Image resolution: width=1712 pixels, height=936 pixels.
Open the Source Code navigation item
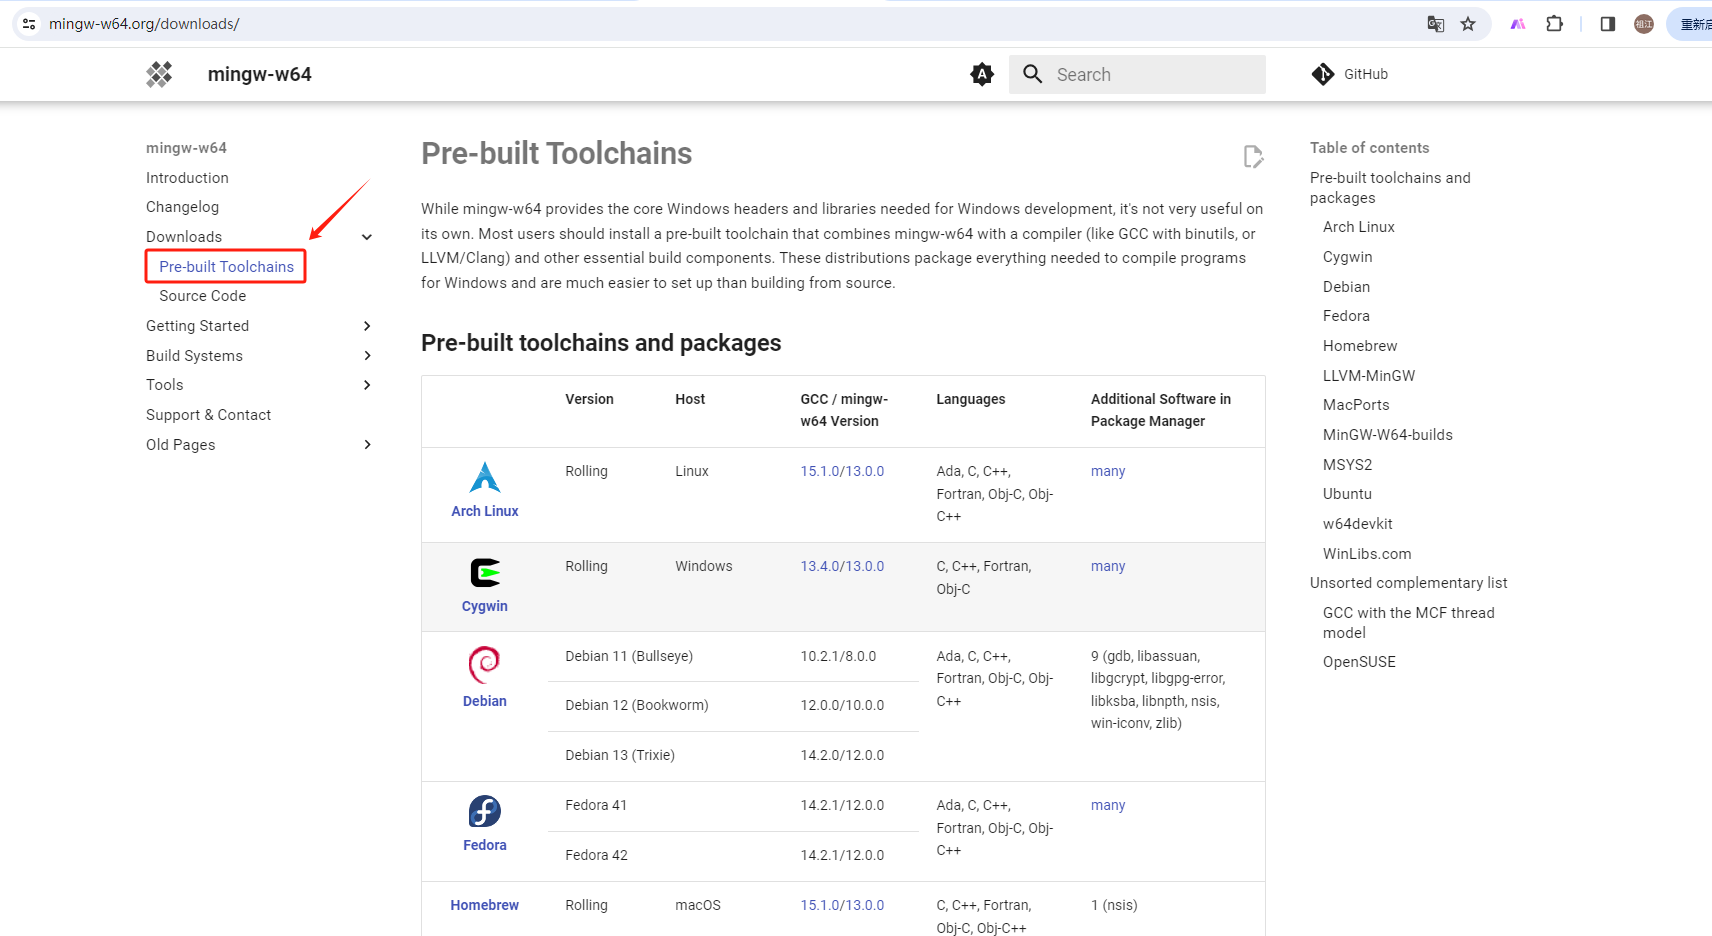202,296
